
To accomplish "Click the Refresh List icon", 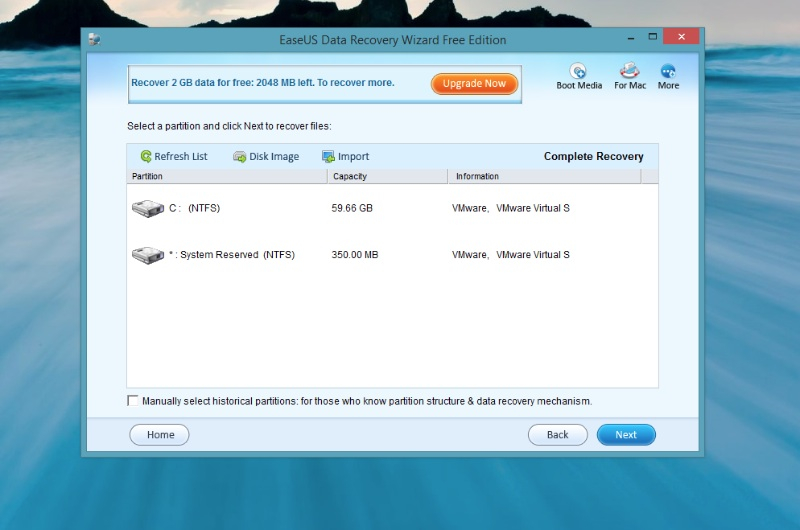I will (146, 157).
